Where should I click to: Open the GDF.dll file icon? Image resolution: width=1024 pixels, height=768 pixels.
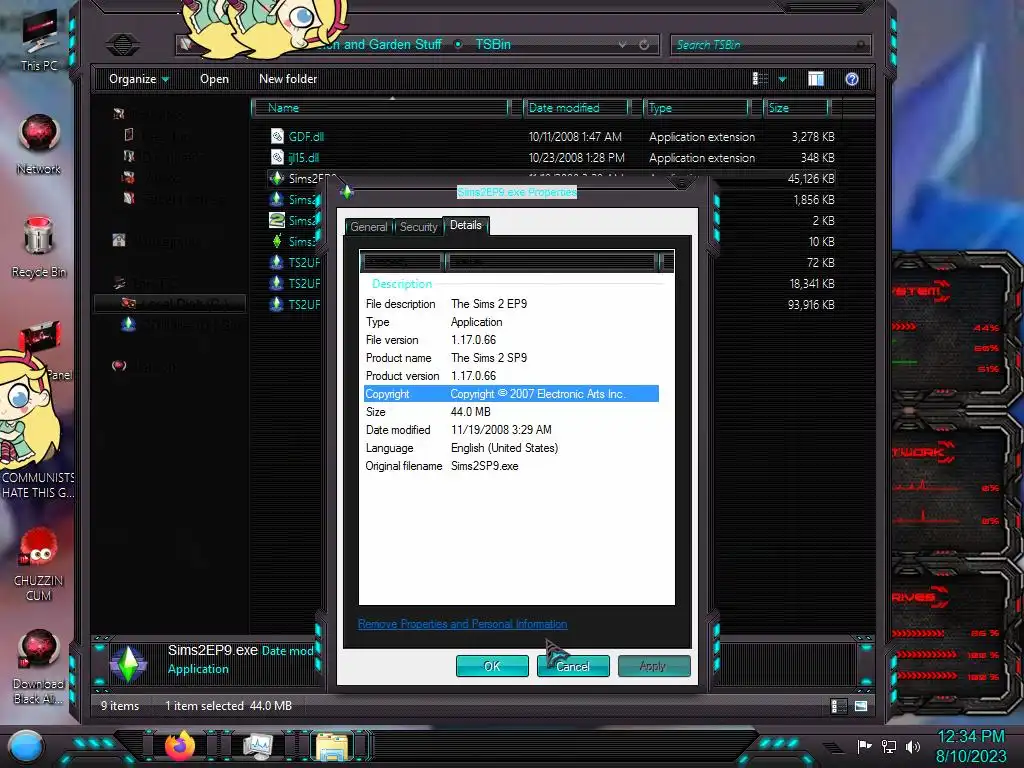pos(277,136)
